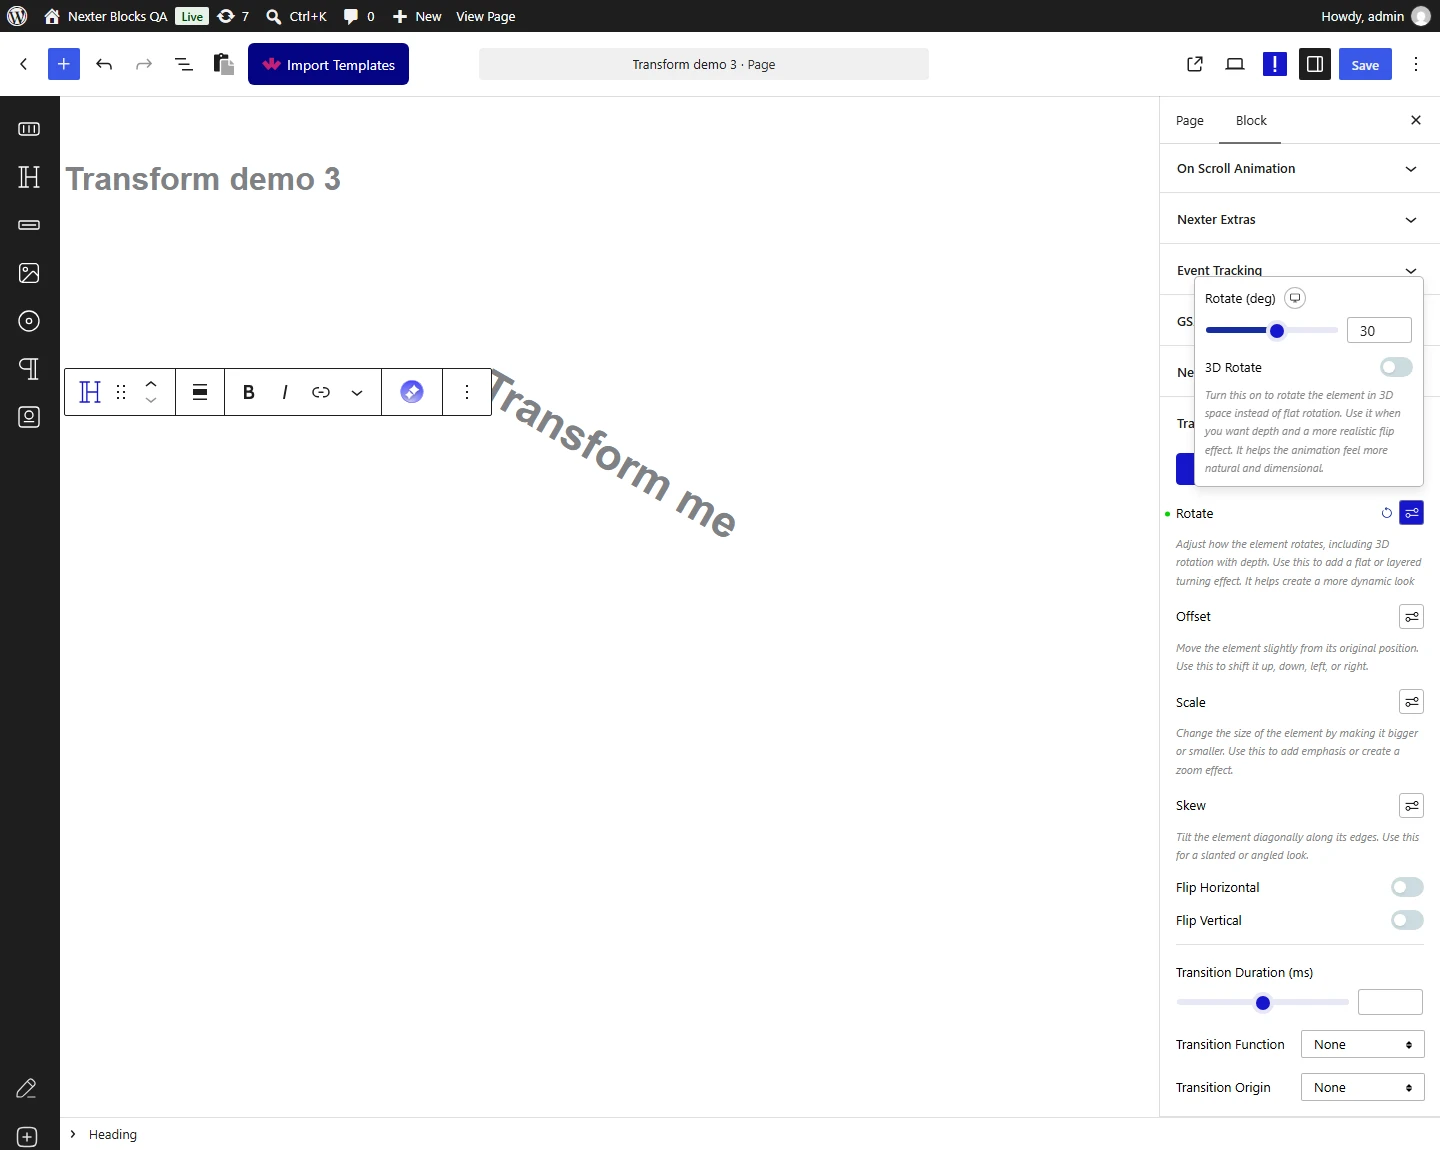
Task: Click the Rotate value input field
Action: (1379, 331)
